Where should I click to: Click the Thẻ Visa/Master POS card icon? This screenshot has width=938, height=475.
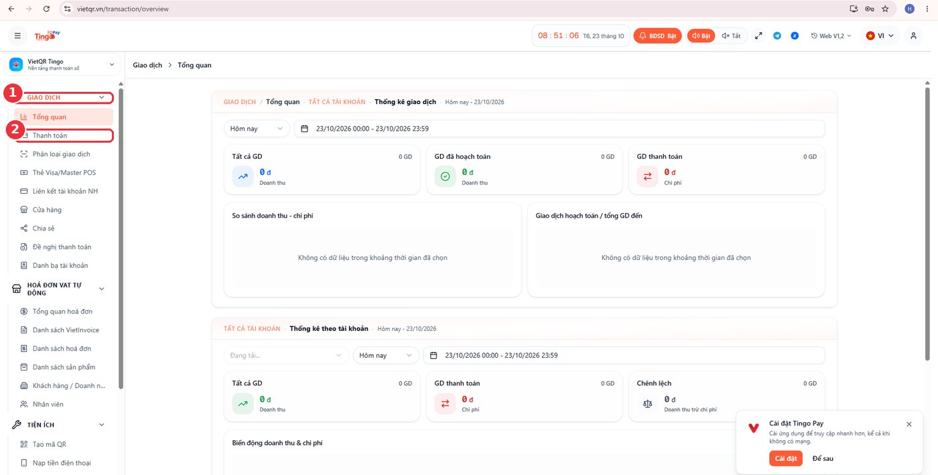point(24,173)
